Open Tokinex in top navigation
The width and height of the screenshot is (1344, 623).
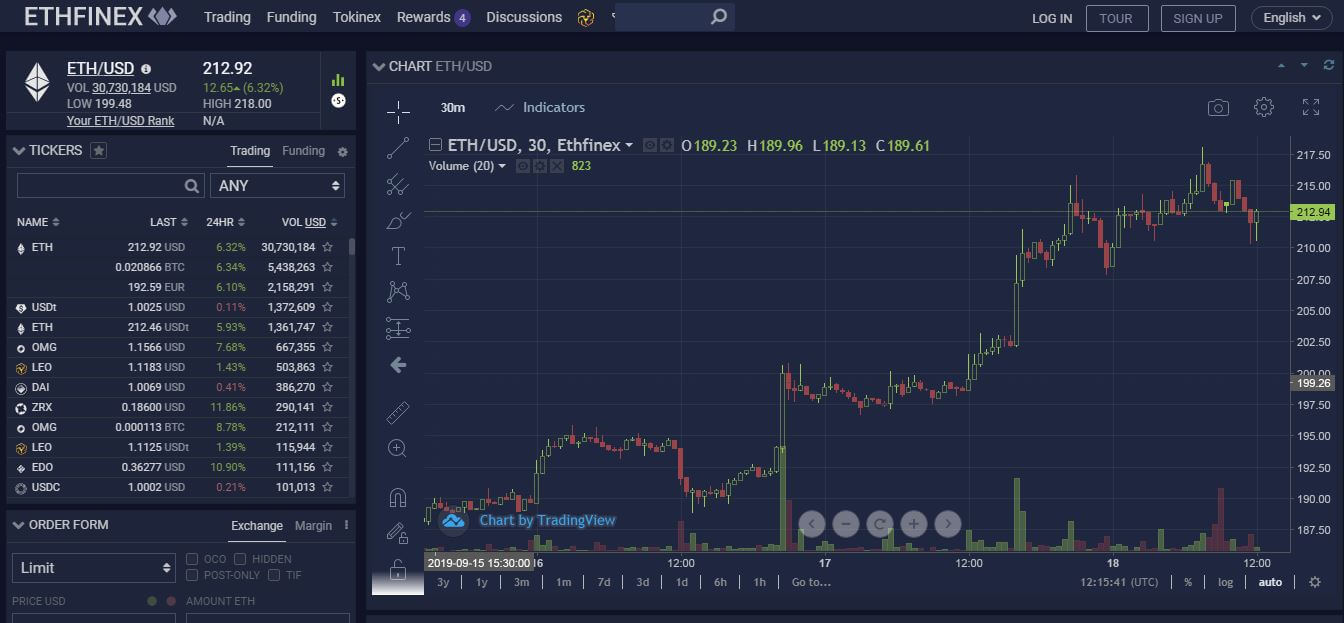coord(357,17)
